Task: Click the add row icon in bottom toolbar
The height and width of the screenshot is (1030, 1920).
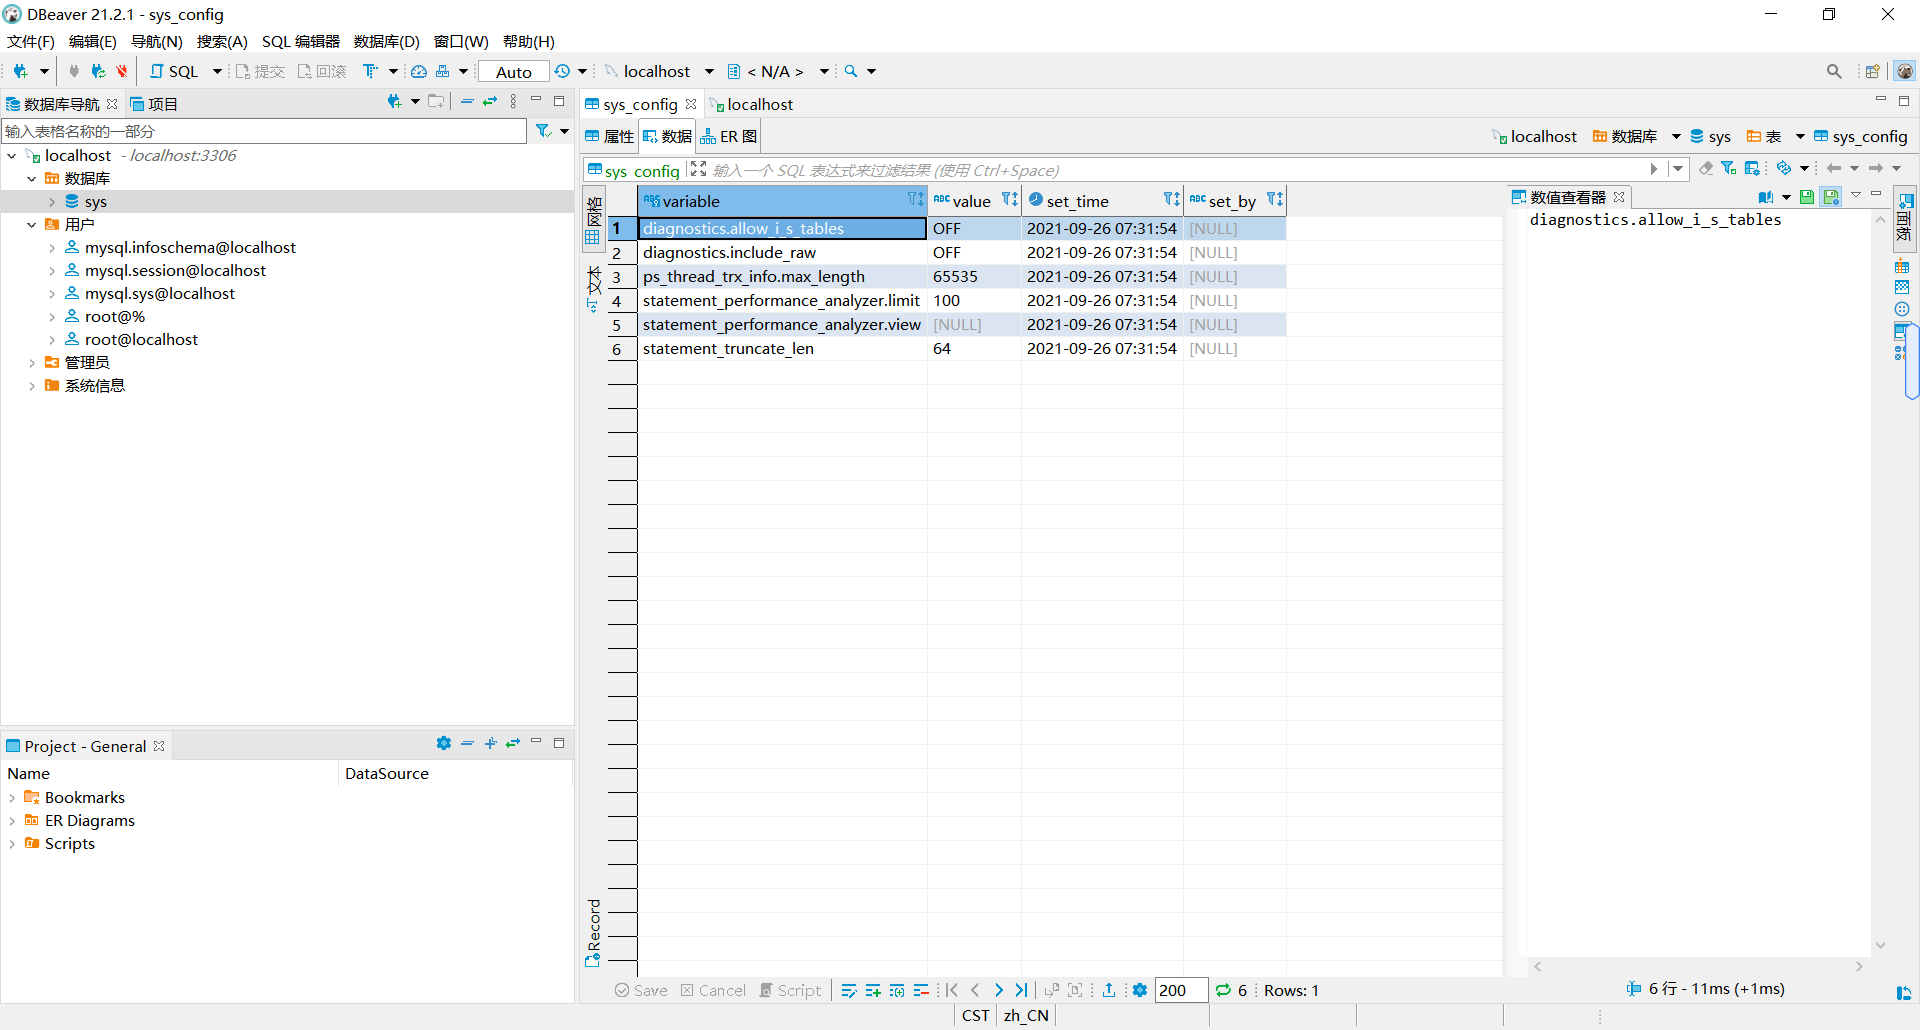Action: 872,990
